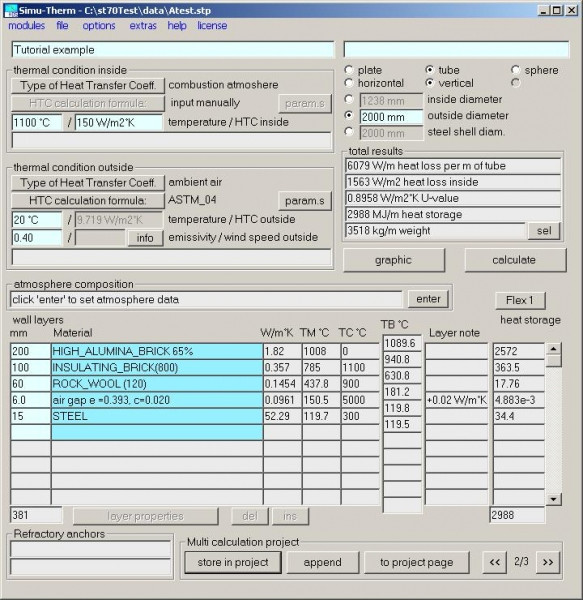
Task: Click the inside temperature field 1100 °C
Action: pyautogui.click(x=37, y=123)
